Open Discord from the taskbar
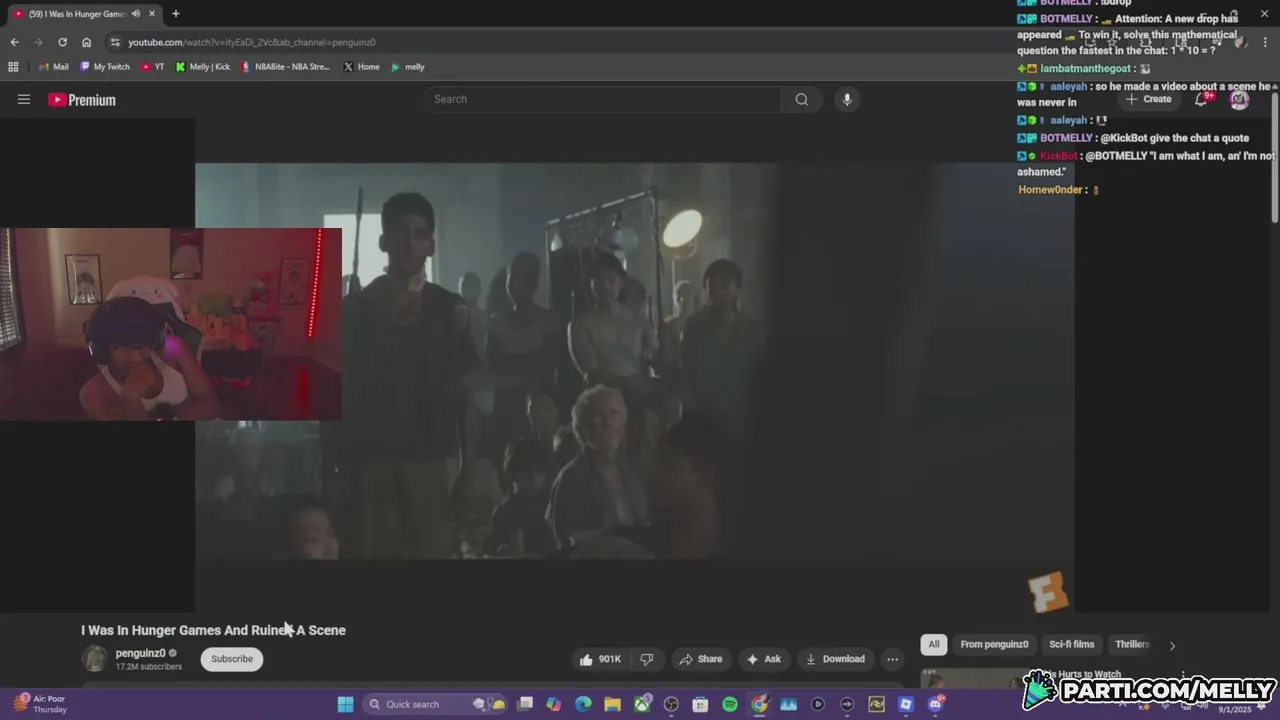 point(935,704)
